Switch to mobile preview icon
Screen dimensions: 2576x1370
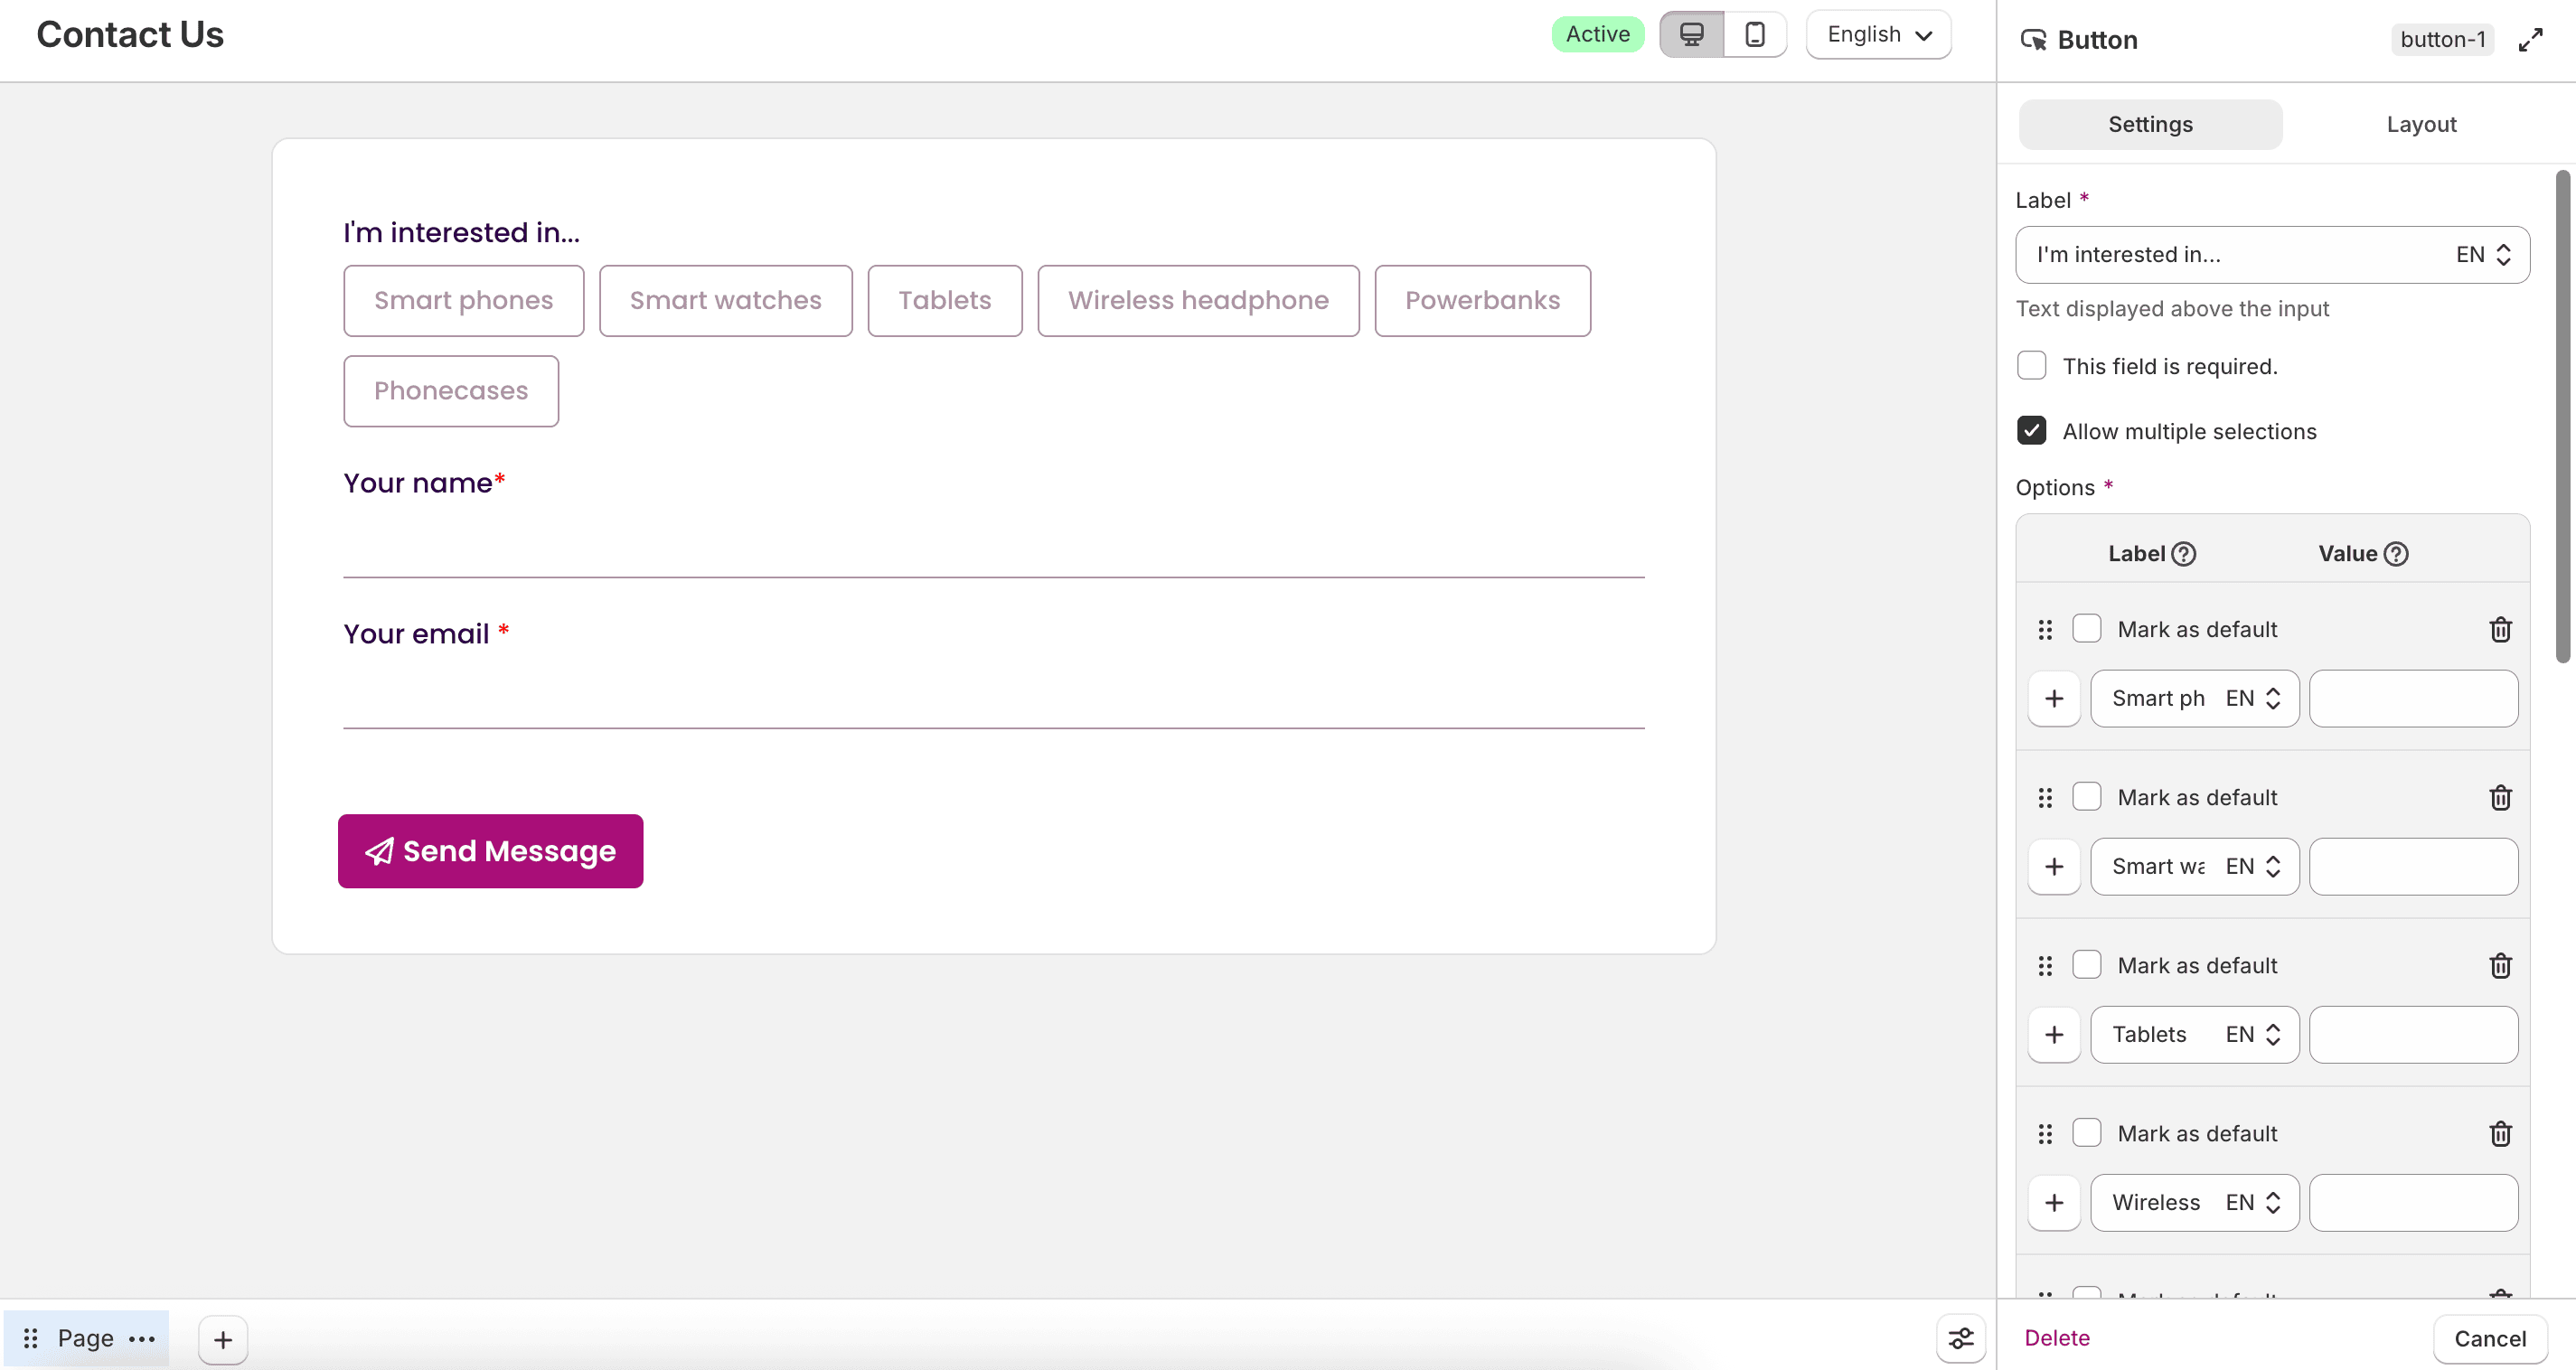coord(1755,34)
